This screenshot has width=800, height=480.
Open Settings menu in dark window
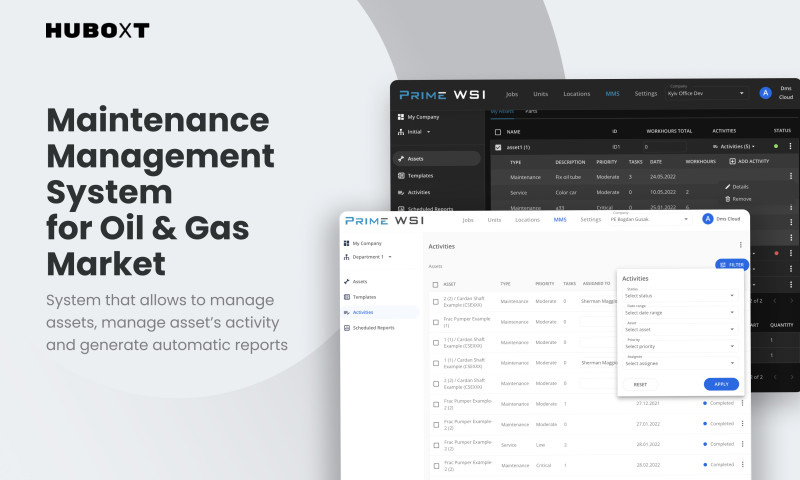[x=645, y=94]
